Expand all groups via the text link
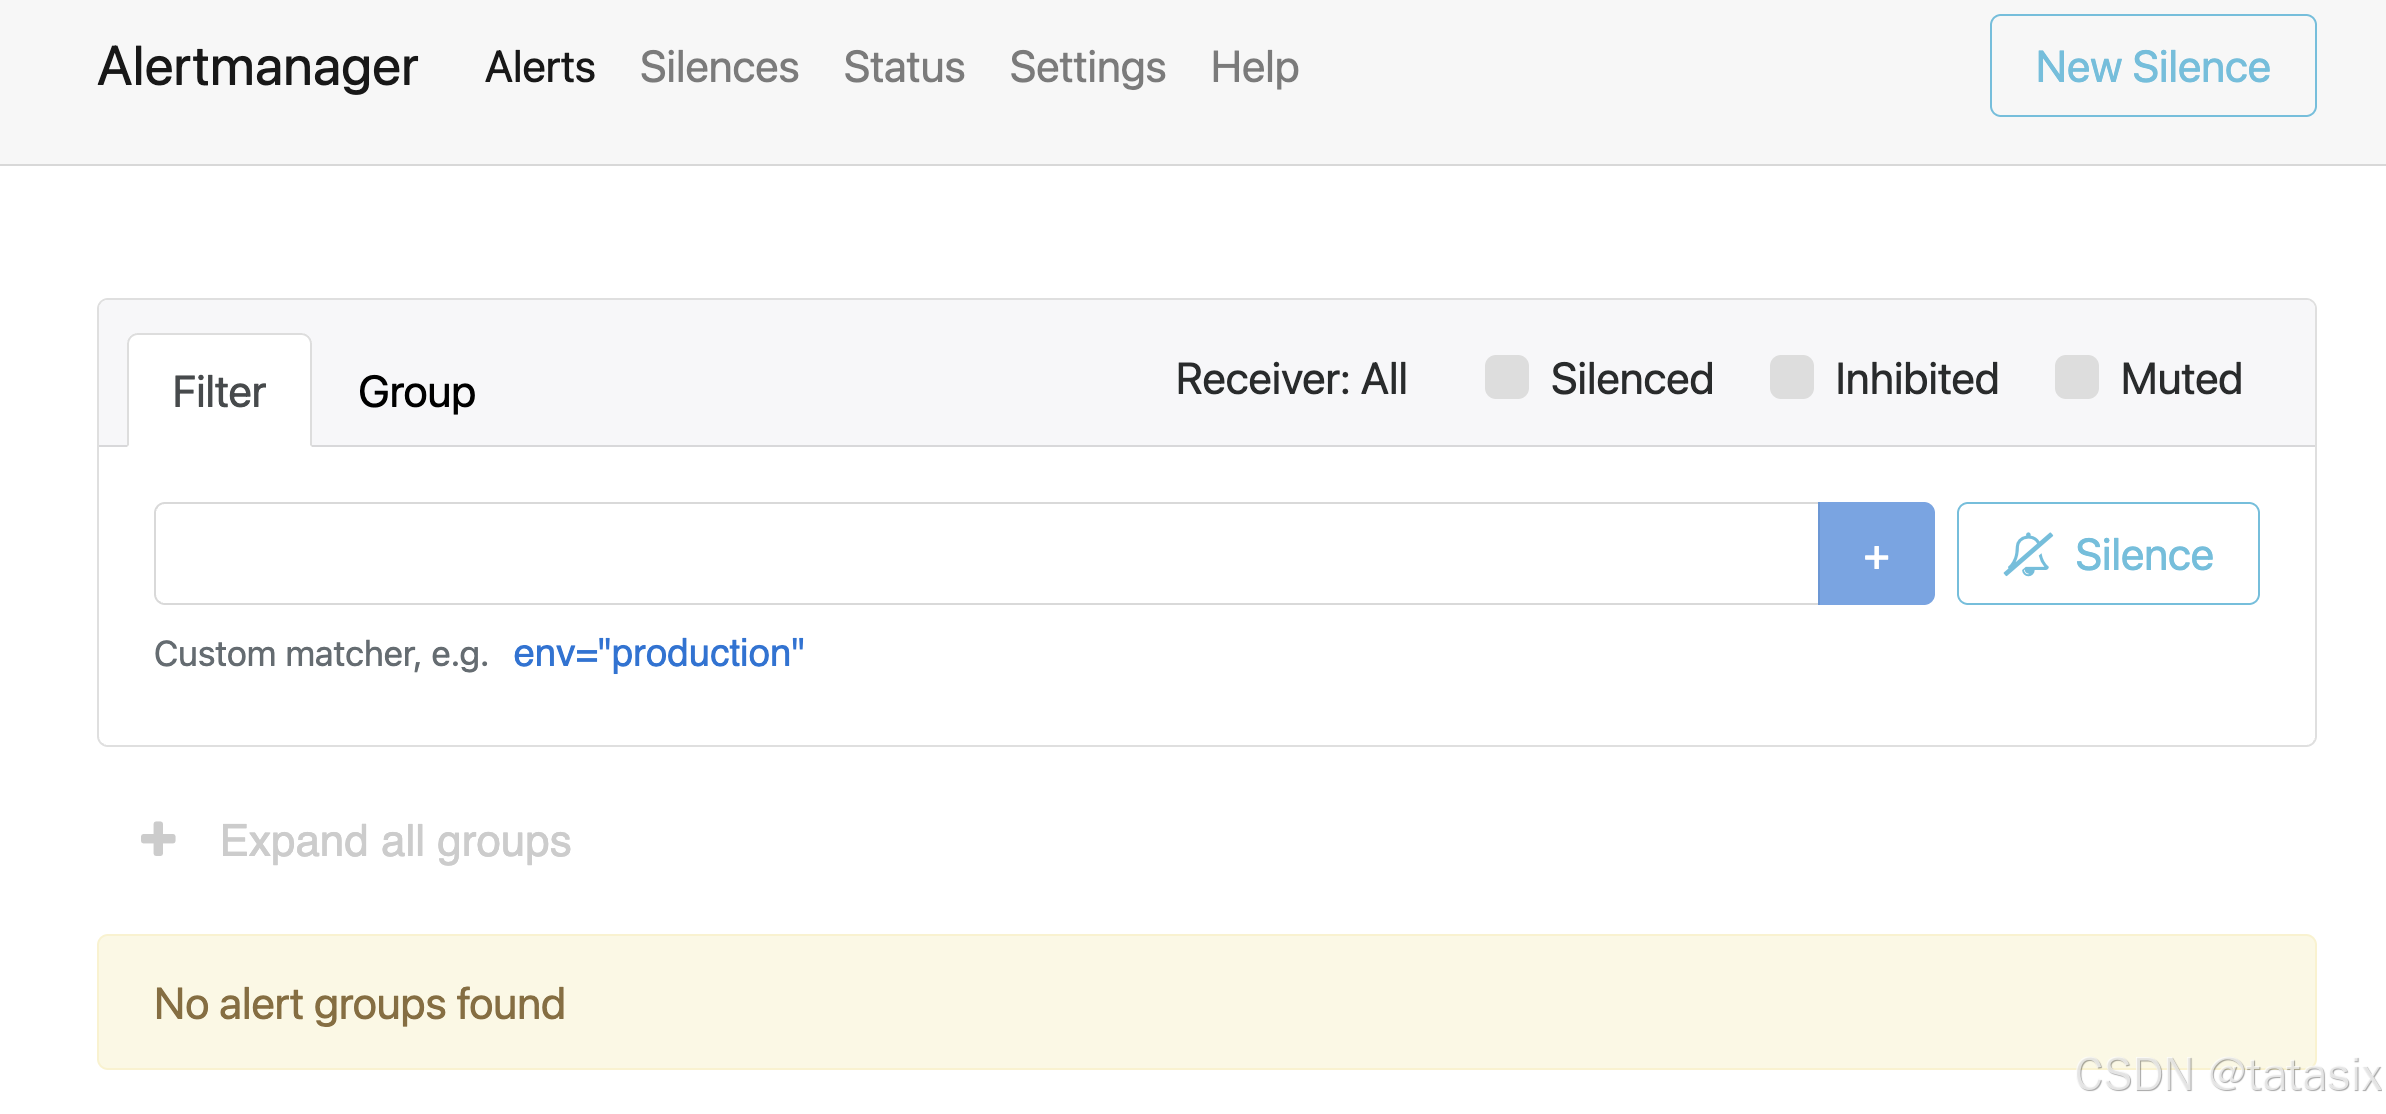The width and height of the screenshot is (2386, 1114). [395, 841]
